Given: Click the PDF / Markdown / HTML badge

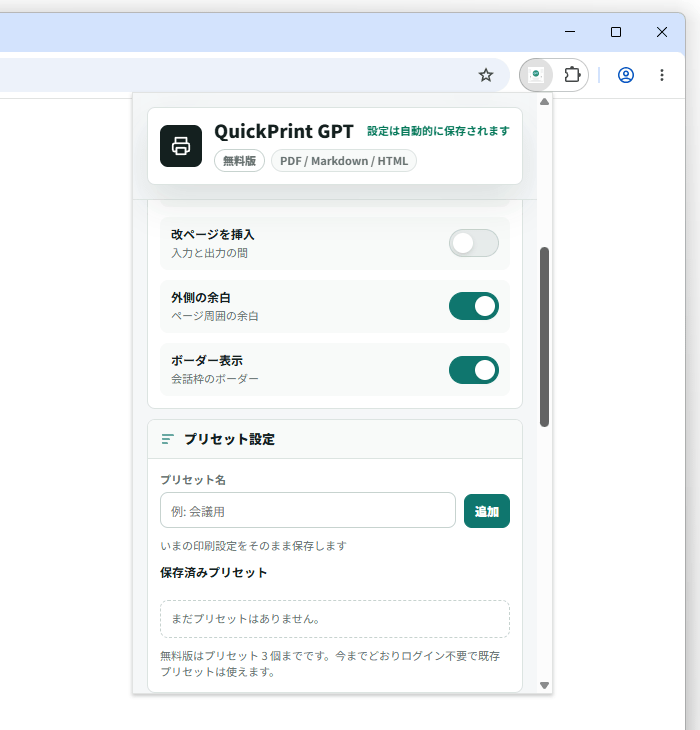Looking at the screenshot, I should tap(344, 161).
